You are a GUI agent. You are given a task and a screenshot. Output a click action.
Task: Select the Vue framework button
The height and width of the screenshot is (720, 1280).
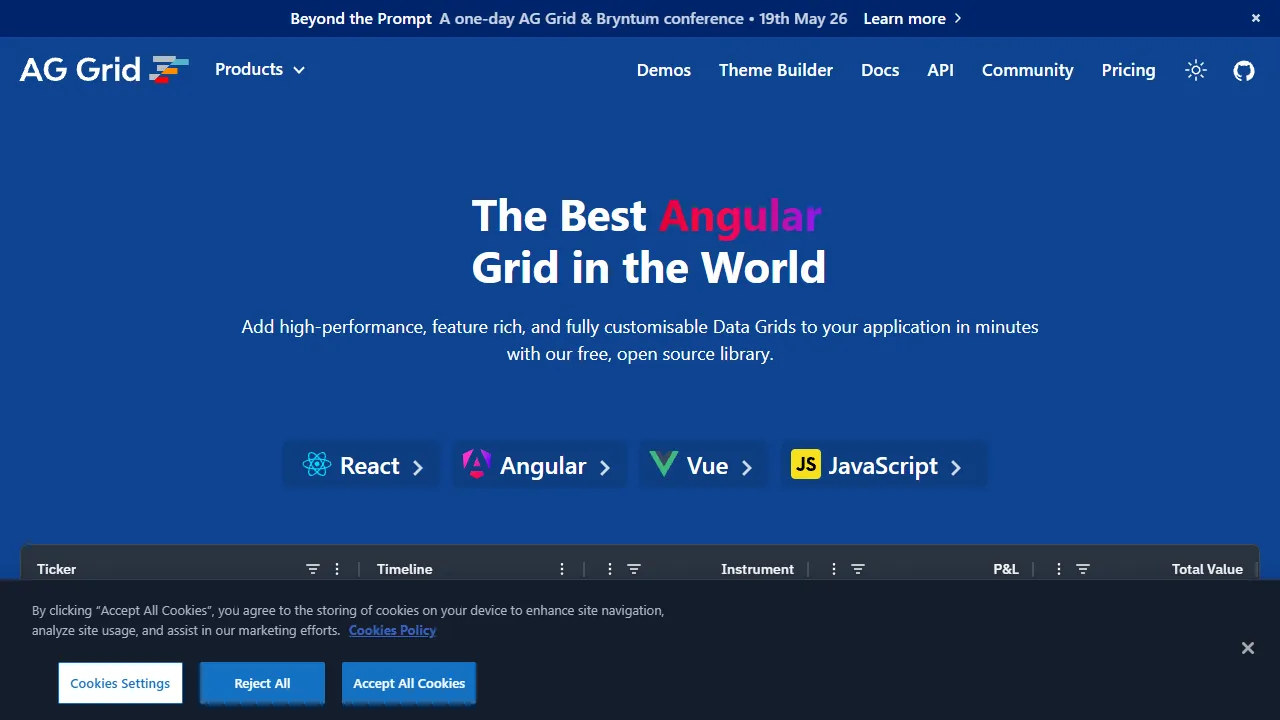click(x=704, y=465)
